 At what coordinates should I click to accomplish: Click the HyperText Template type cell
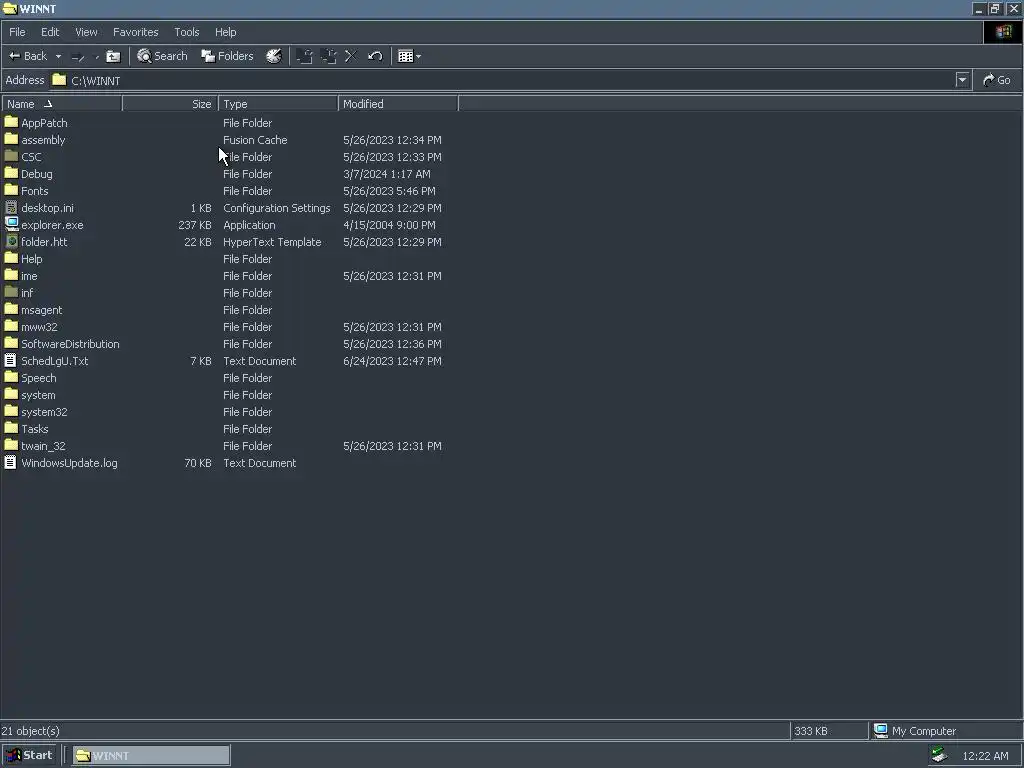[272, 242]
